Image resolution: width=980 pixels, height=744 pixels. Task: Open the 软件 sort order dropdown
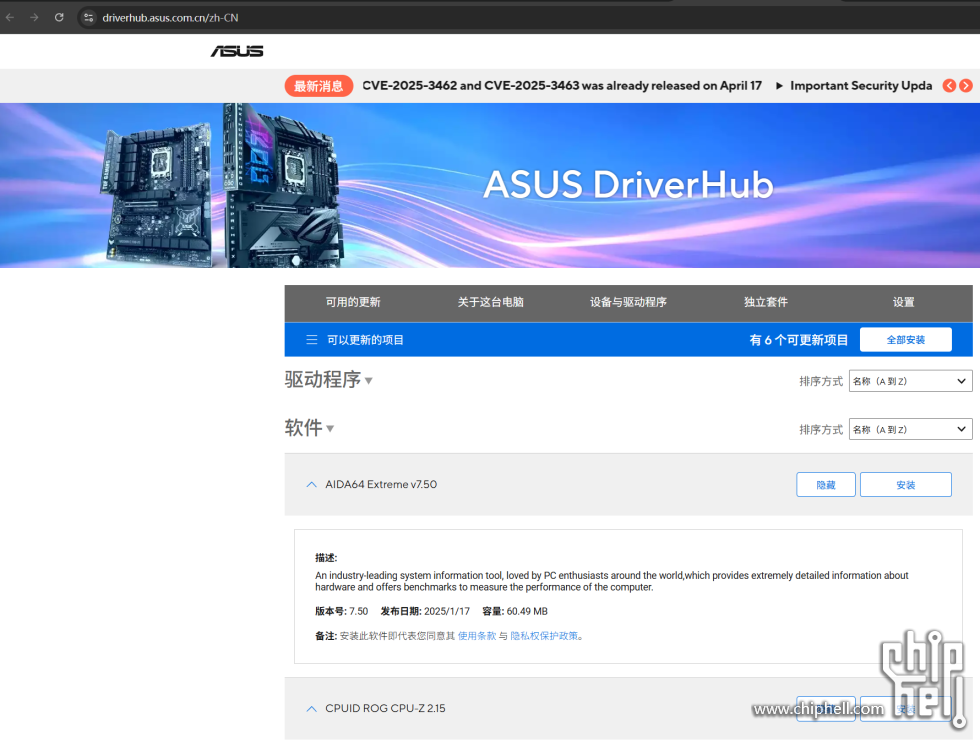pos(910,430)
